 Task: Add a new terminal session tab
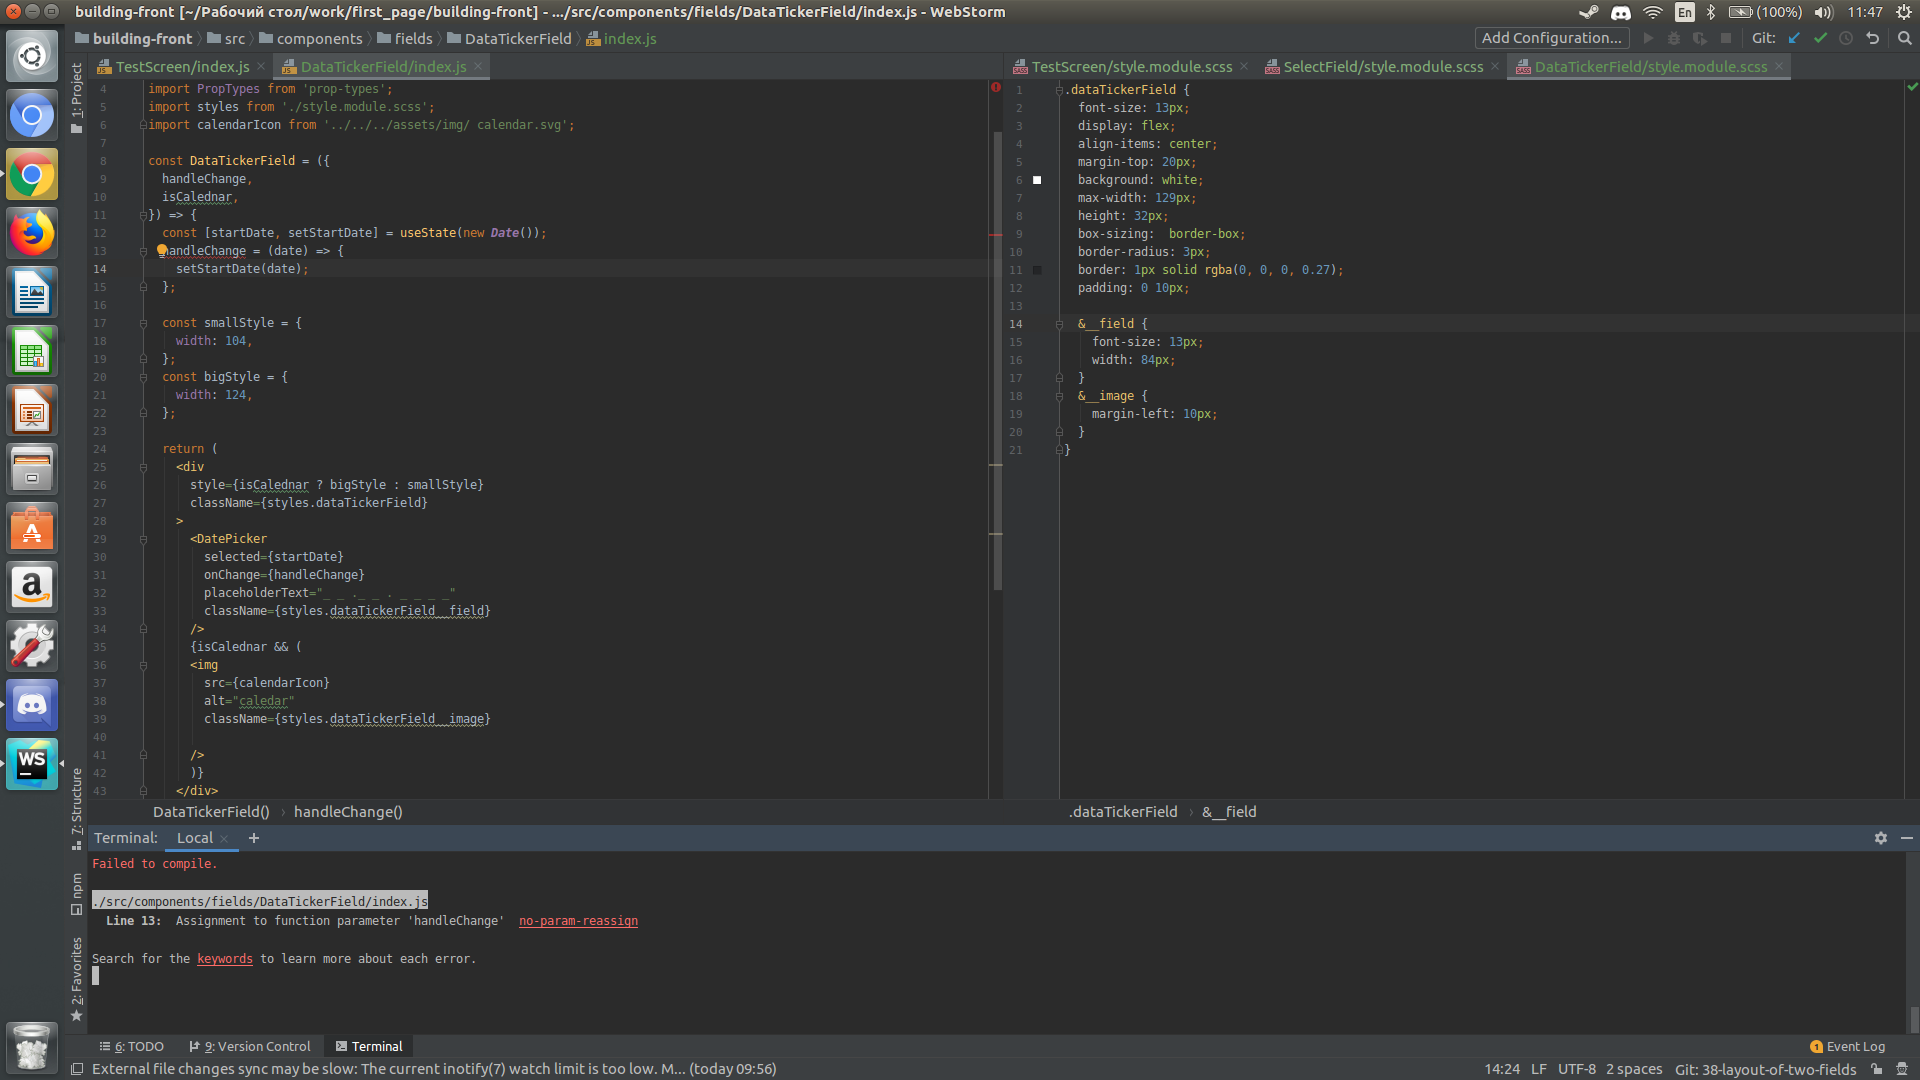pos(254,838)
